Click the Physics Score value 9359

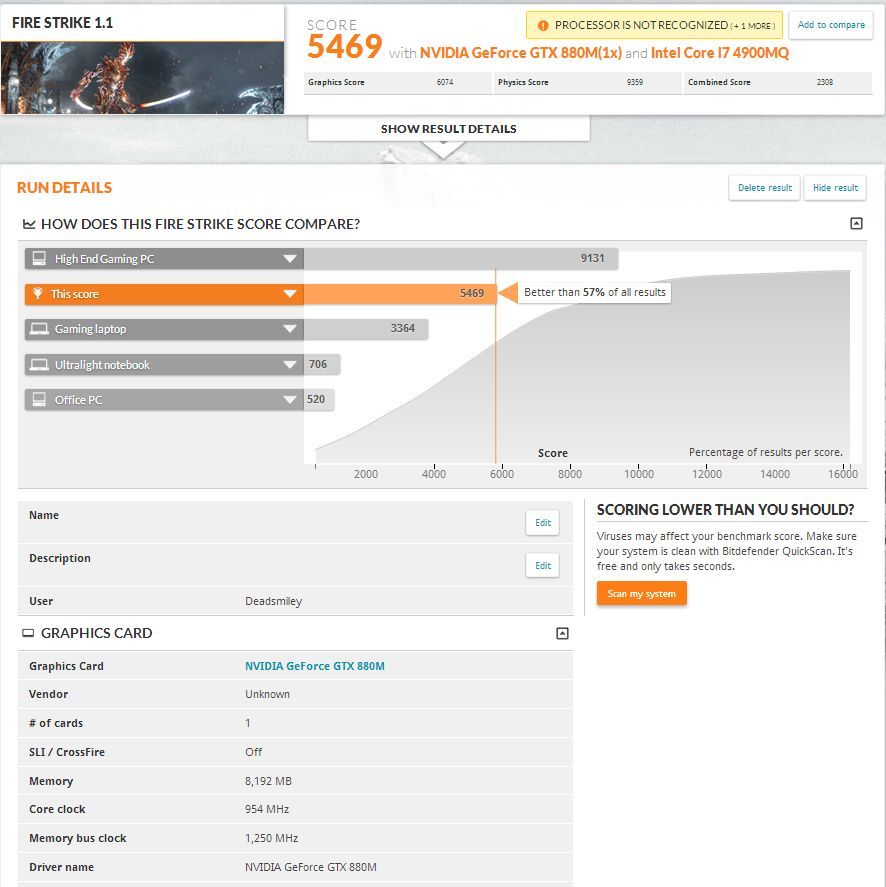635,82
